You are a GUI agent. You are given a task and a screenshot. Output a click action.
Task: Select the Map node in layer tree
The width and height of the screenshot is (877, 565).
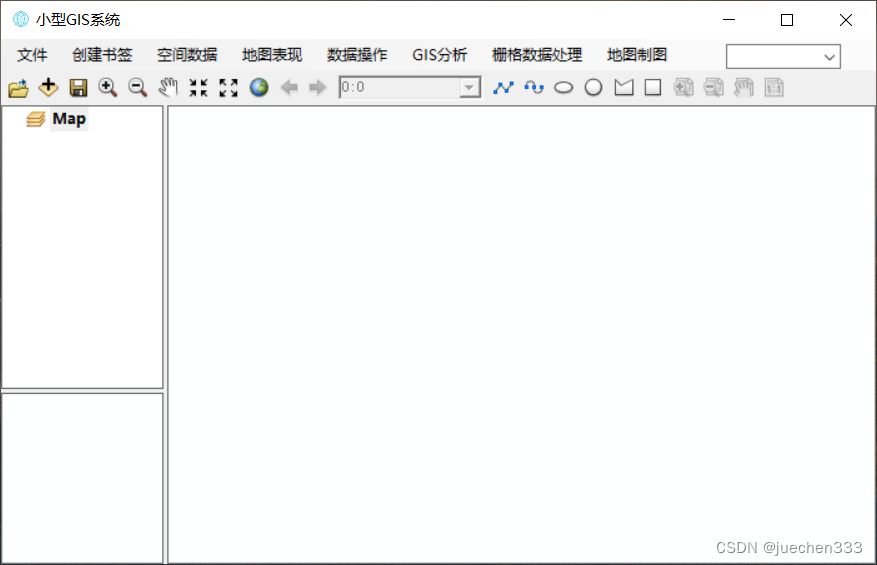point(69,119)
